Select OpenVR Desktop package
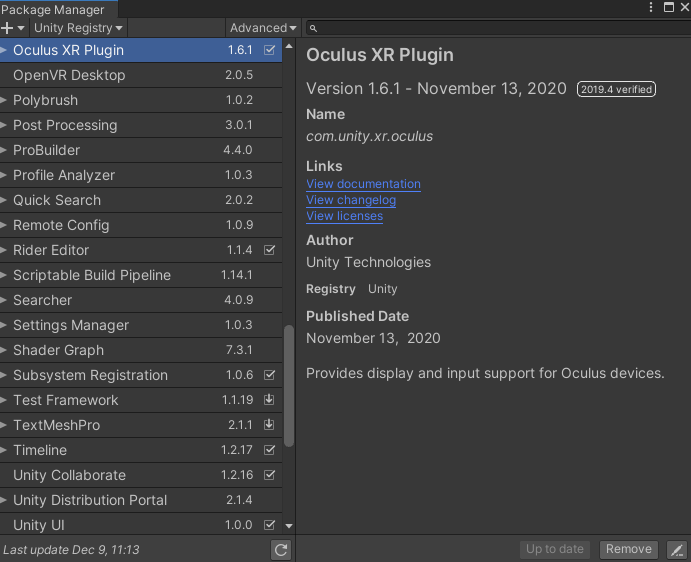The height and width of the screenshot is (562, 691). [141, 75]
